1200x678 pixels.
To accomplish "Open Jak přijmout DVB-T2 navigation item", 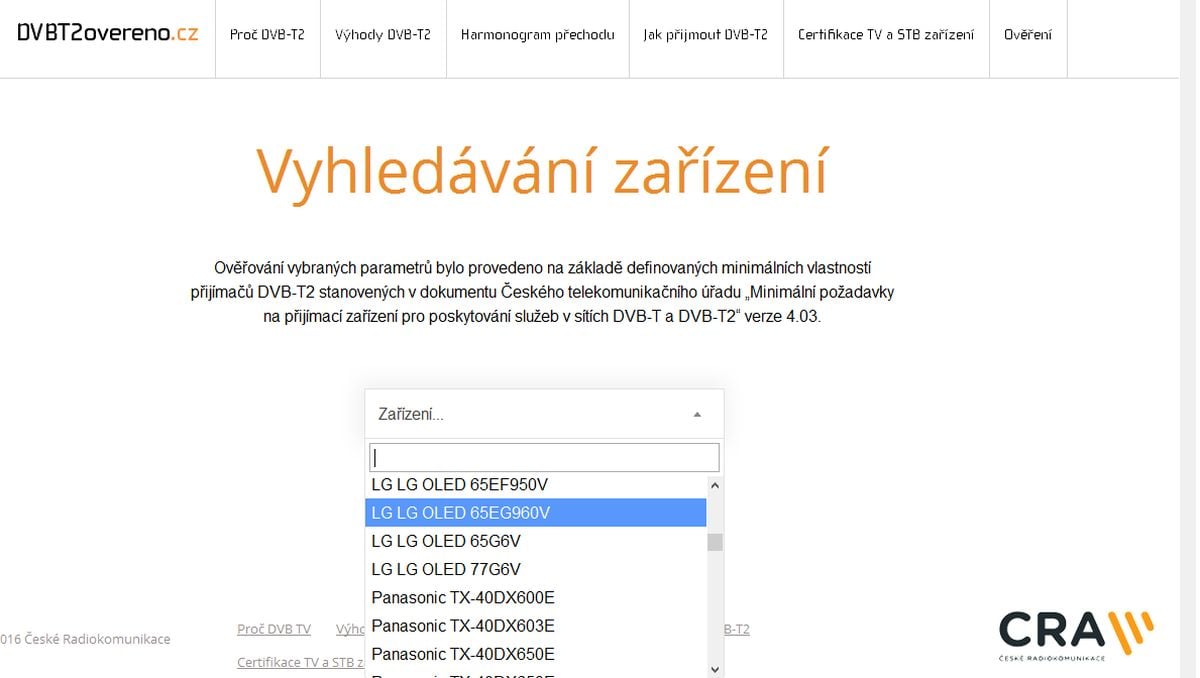I will pos(706,33).
